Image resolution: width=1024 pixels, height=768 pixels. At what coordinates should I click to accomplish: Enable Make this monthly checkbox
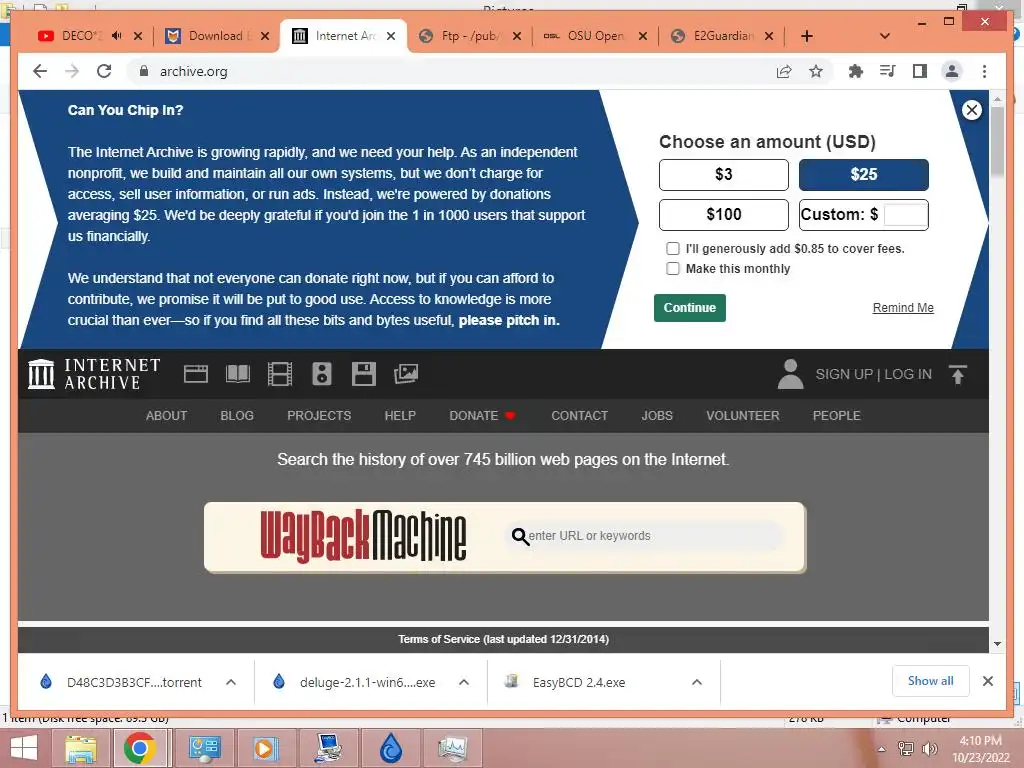pyautogui.click(x=673, y=268)
